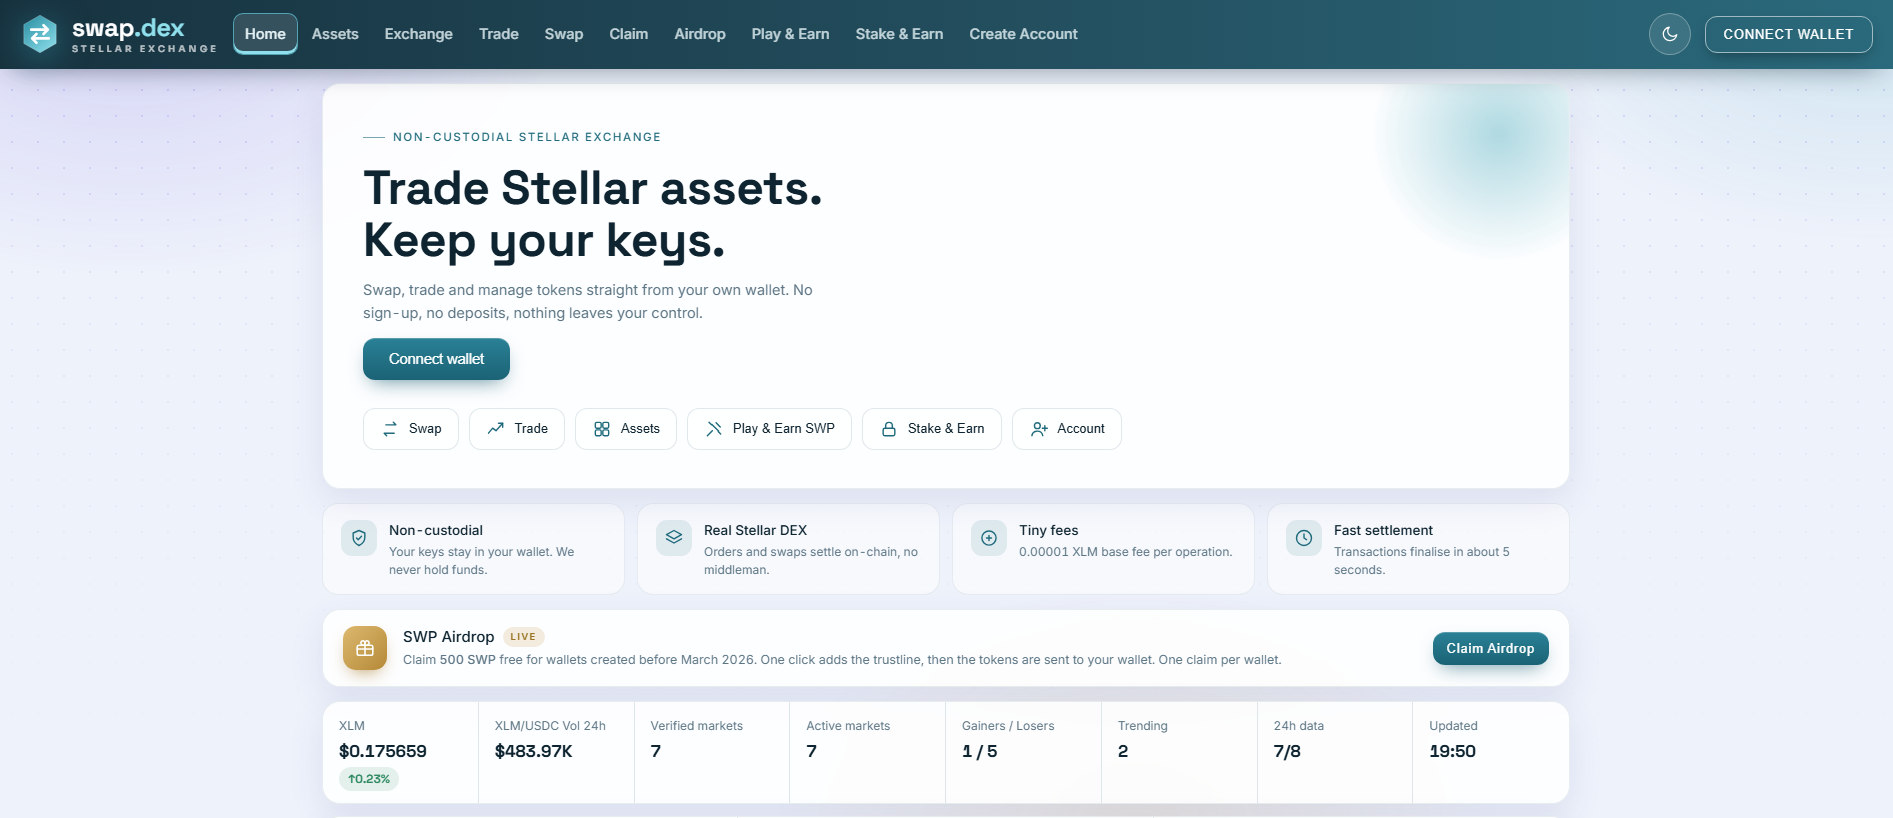The height and width of the screenshot is (818, 1893).
Task: Click the swords icon in Play & Earn SWP chip
Action: tap(714, 429)
